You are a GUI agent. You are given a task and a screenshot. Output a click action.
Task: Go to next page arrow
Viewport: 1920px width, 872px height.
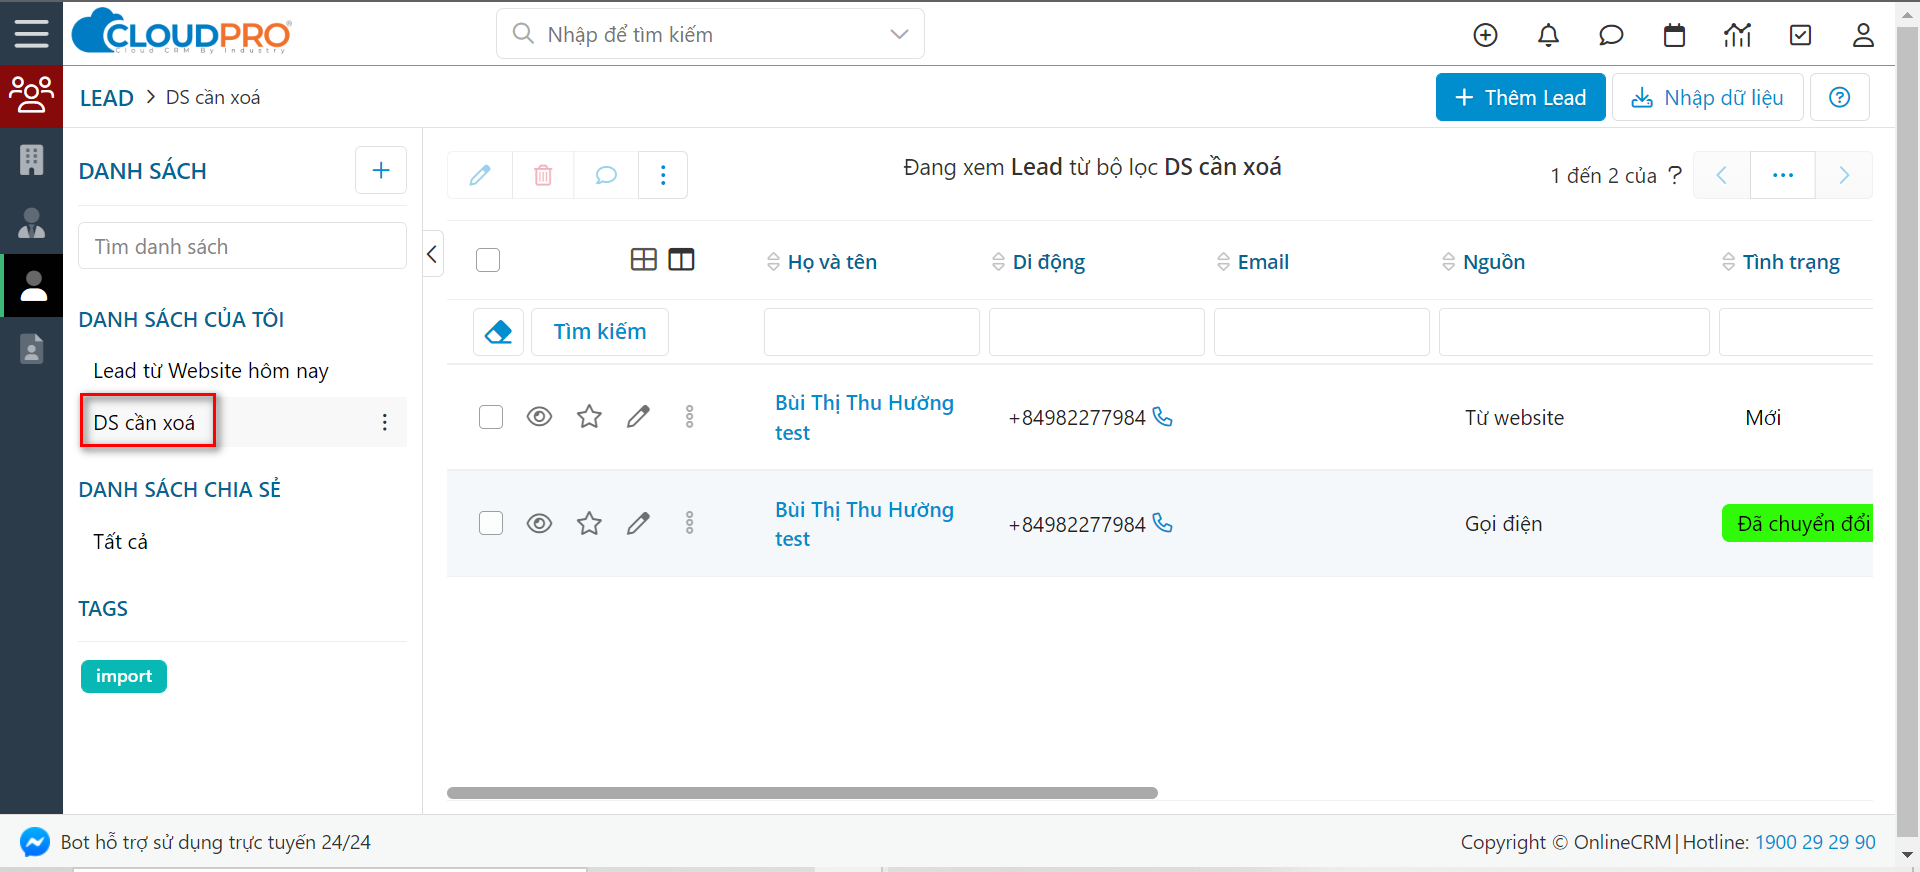coord(1844,175)
